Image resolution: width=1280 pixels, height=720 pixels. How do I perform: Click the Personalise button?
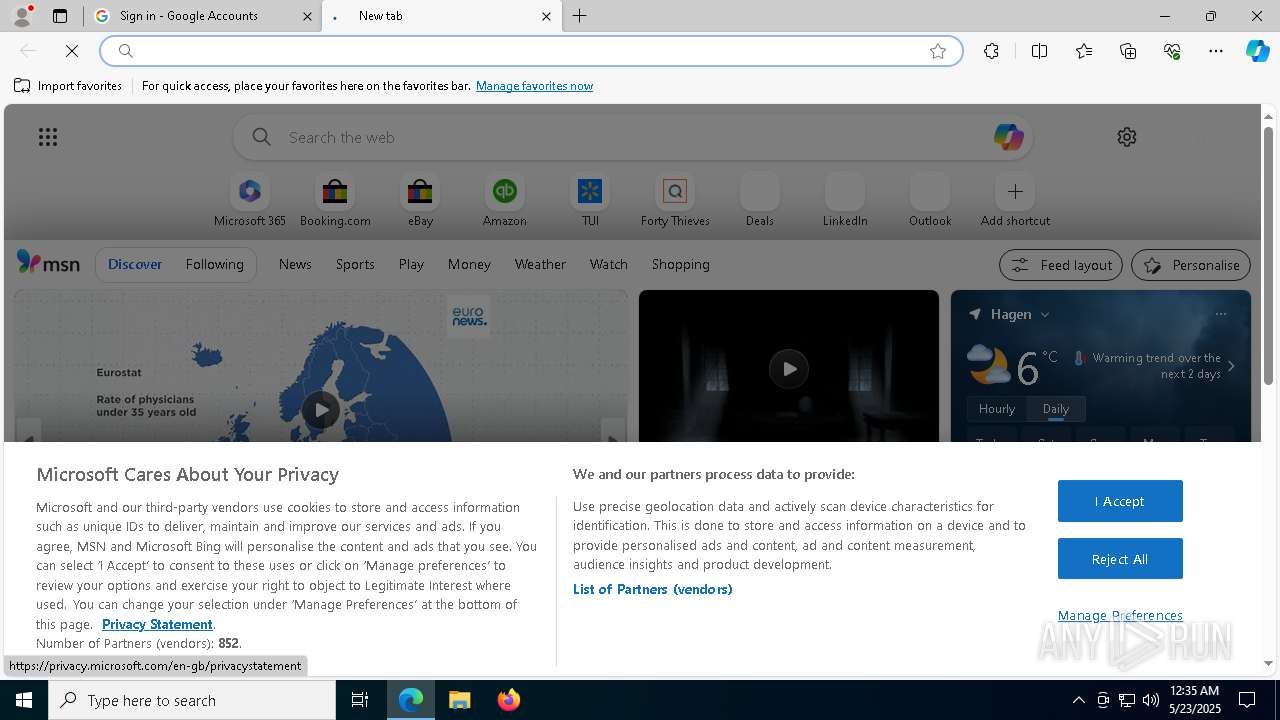(x=1191, y=265)
